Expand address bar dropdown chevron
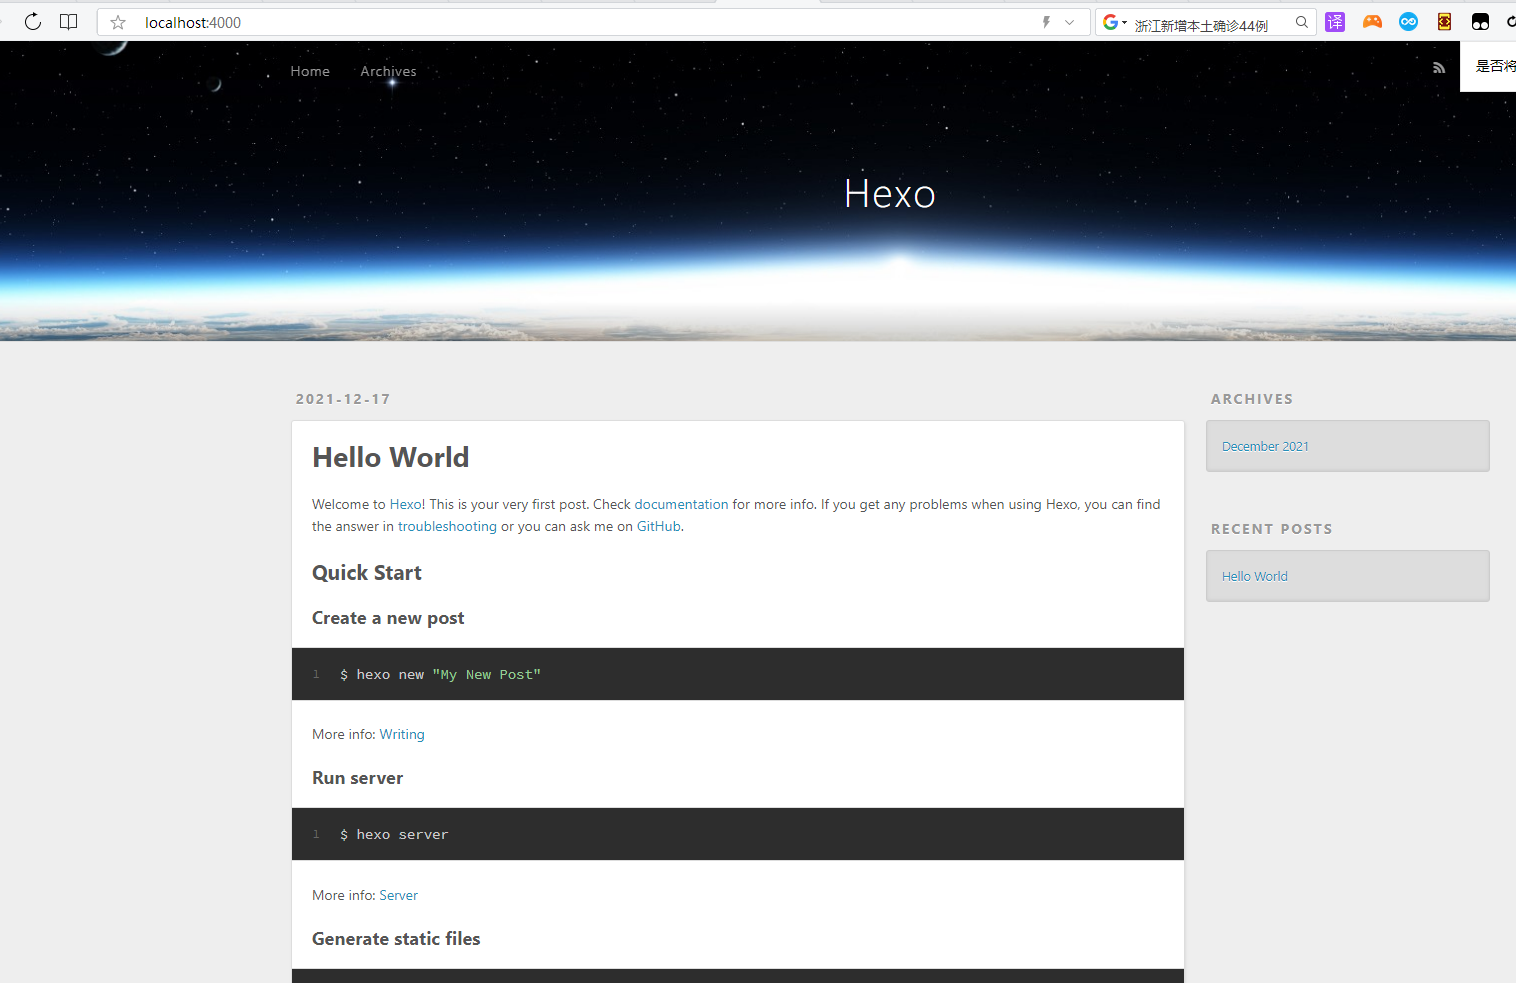Image resolution: width=1516 pixels, height=983 pixels. tap(1069, 22)
